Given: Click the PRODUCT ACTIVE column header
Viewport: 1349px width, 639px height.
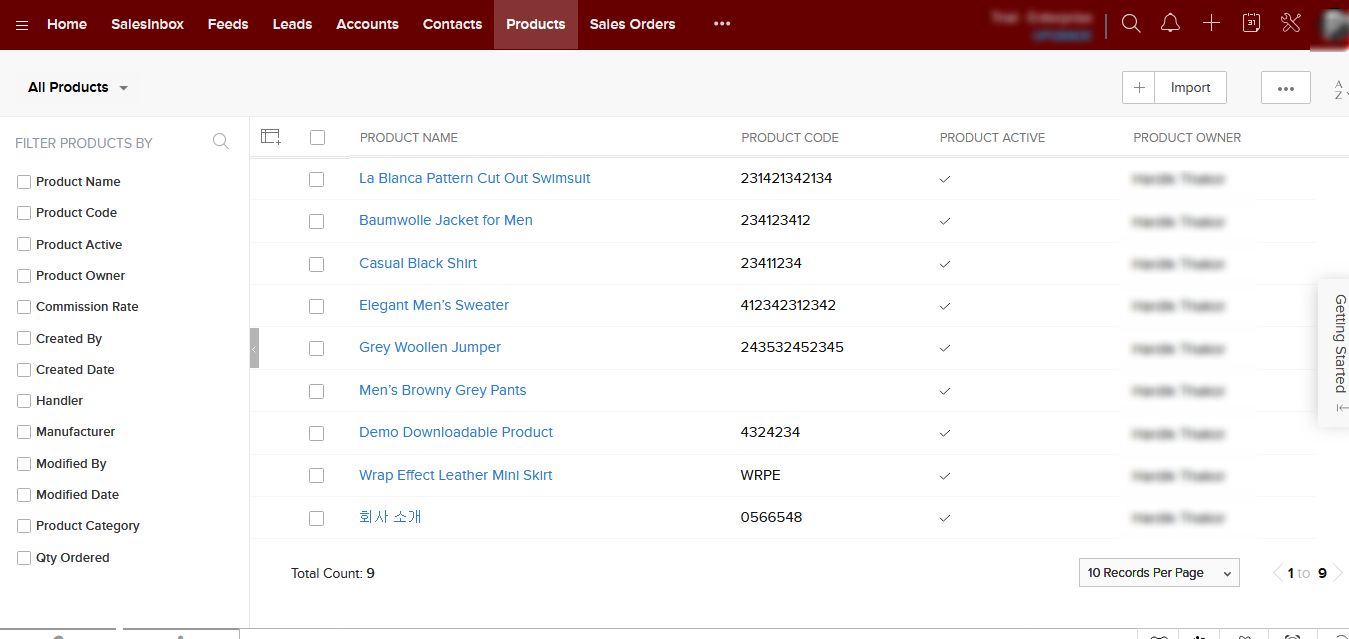Looking at the screenshot, I should point(992,138).
